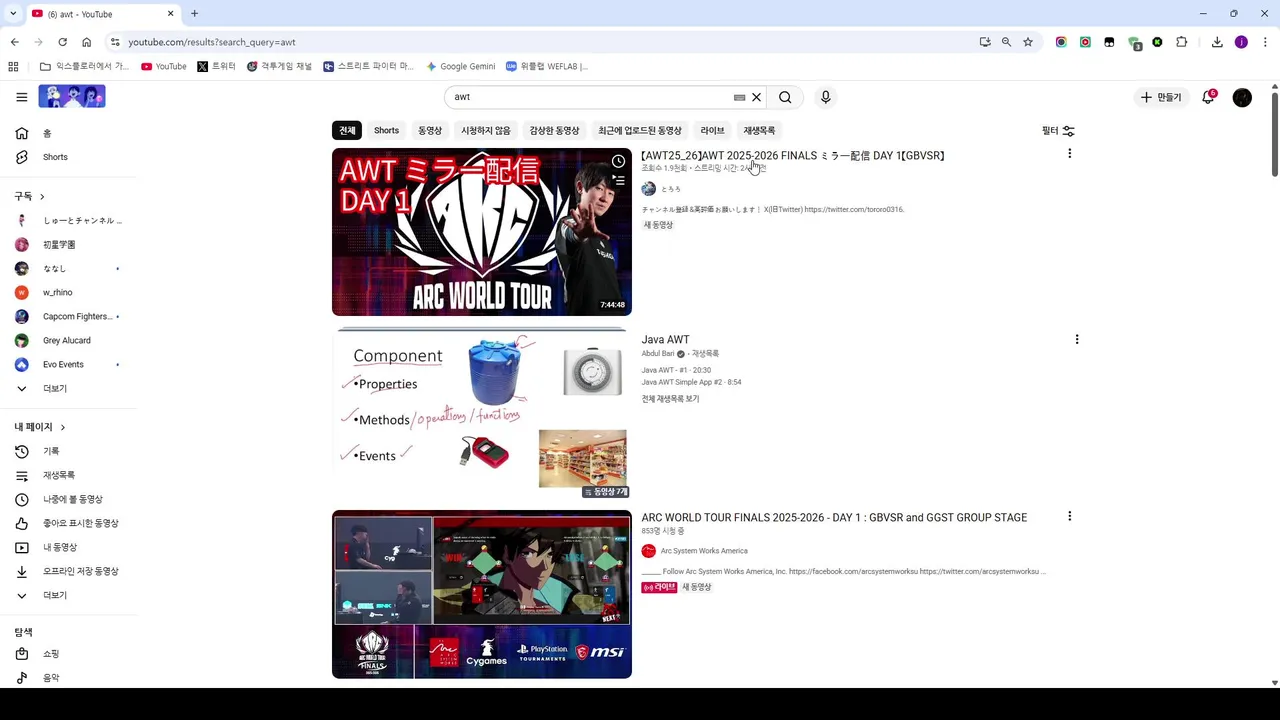This screenshot has width=1280, height=720.
Task: Click 전체 재생목록 보기 link
Action: [x=670, y=399]
